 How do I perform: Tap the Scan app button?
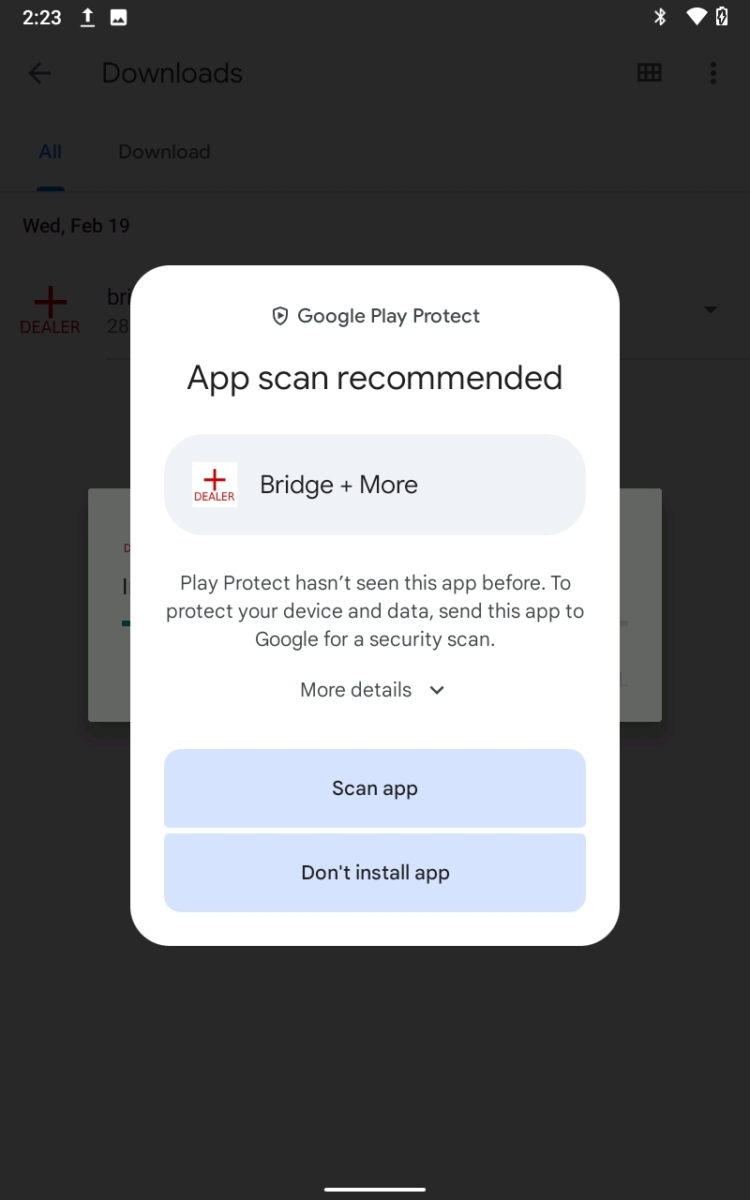375,788
